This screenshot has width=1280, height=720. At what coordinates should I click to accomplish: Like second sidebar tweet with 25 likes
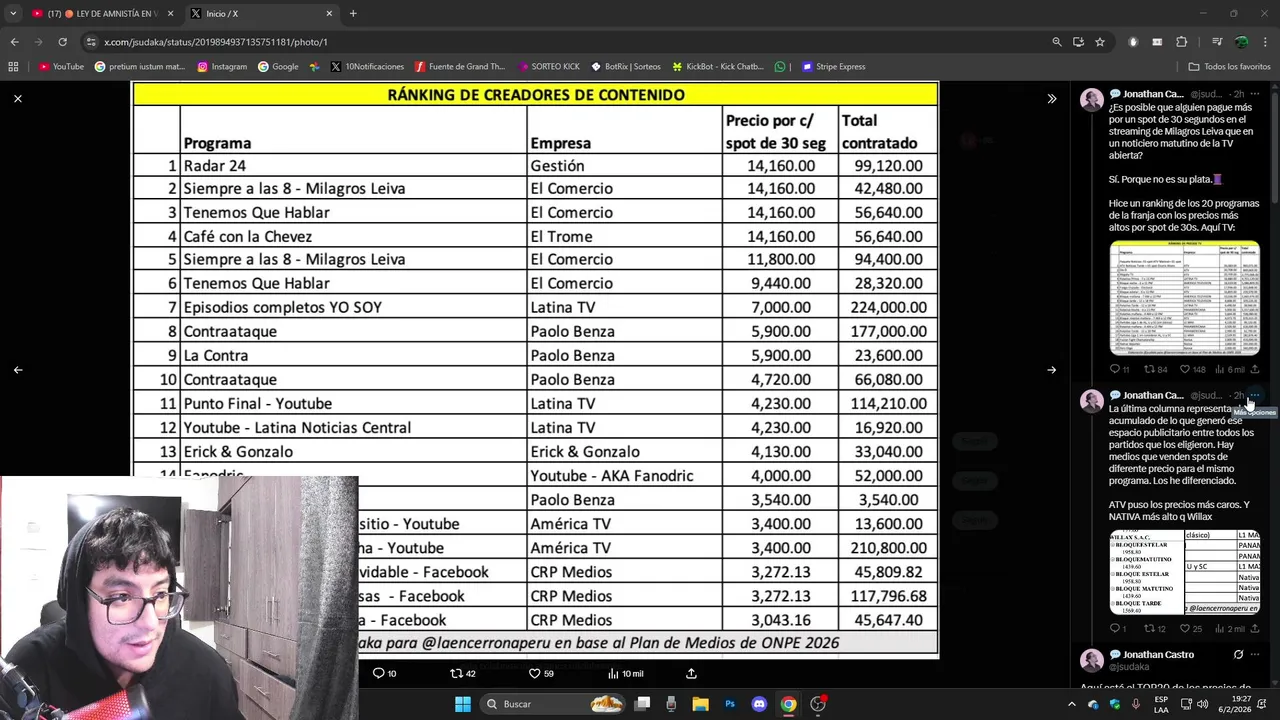[x=1191, y=628]
